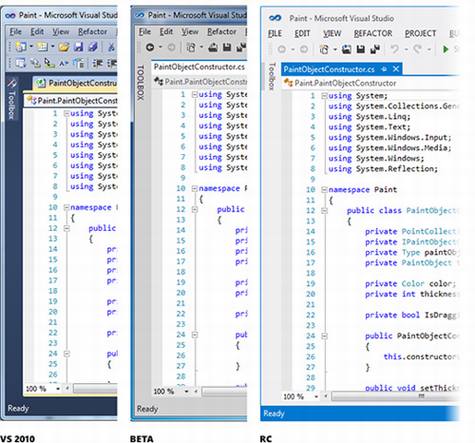
Task: Collapse the namespace Paint region in RC editor
Action: [324, 190]
